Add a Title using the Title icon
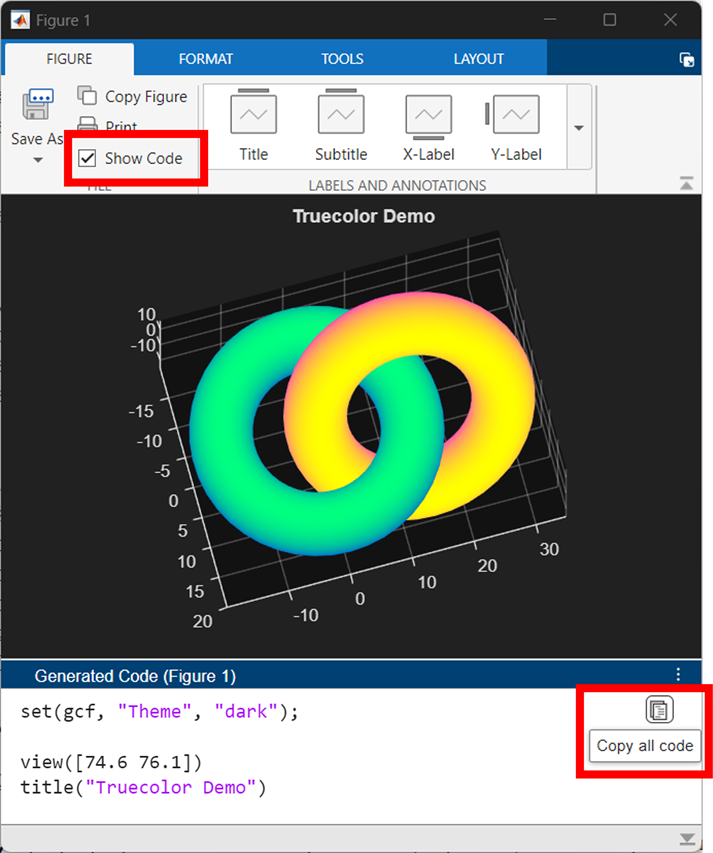This screenshot has height=853, width=713. click(x=254, y=115)
